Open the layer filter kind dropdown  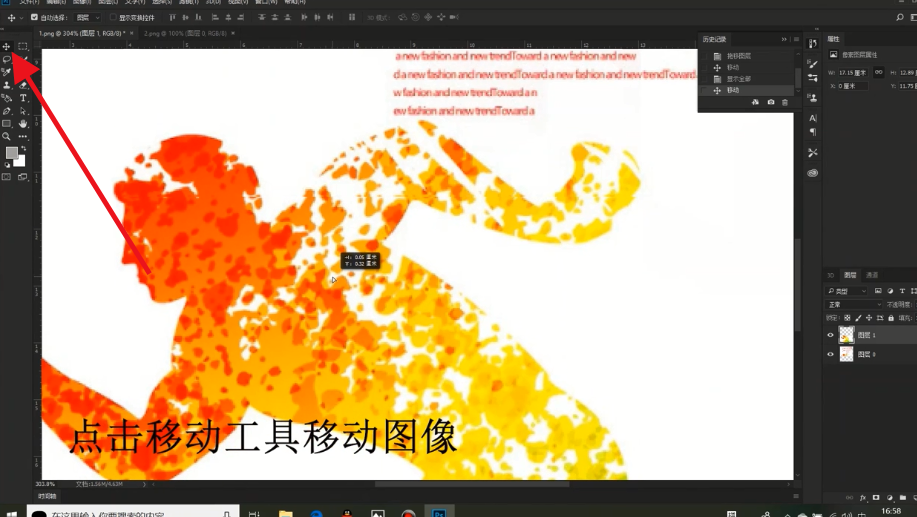(847, 291)
